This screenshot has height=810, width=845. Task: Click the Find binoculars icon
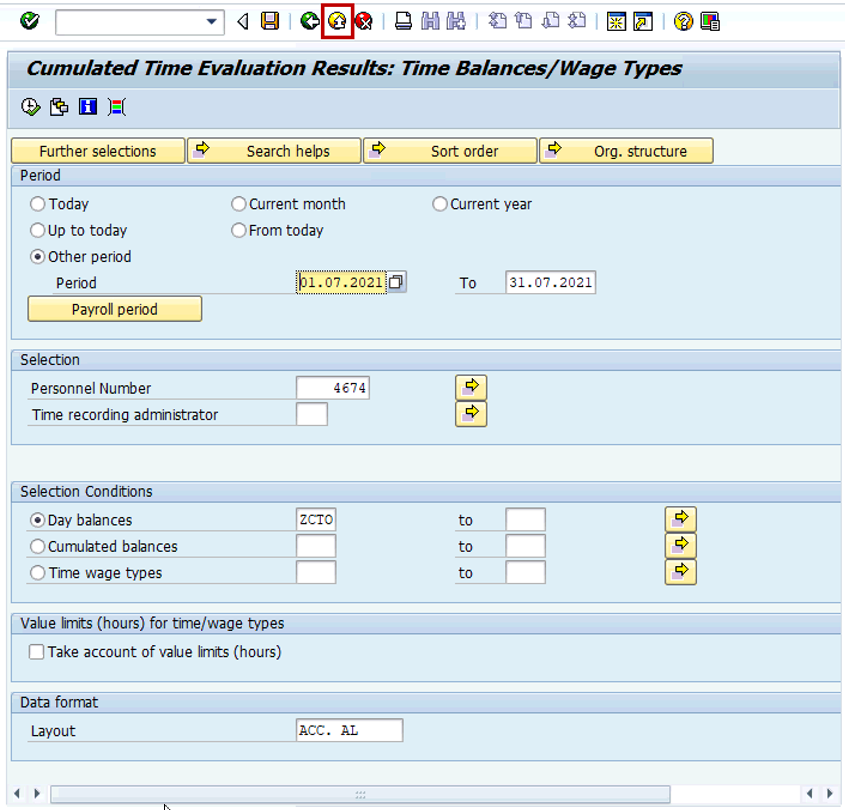pyautogui.click(x=430, y=22)
